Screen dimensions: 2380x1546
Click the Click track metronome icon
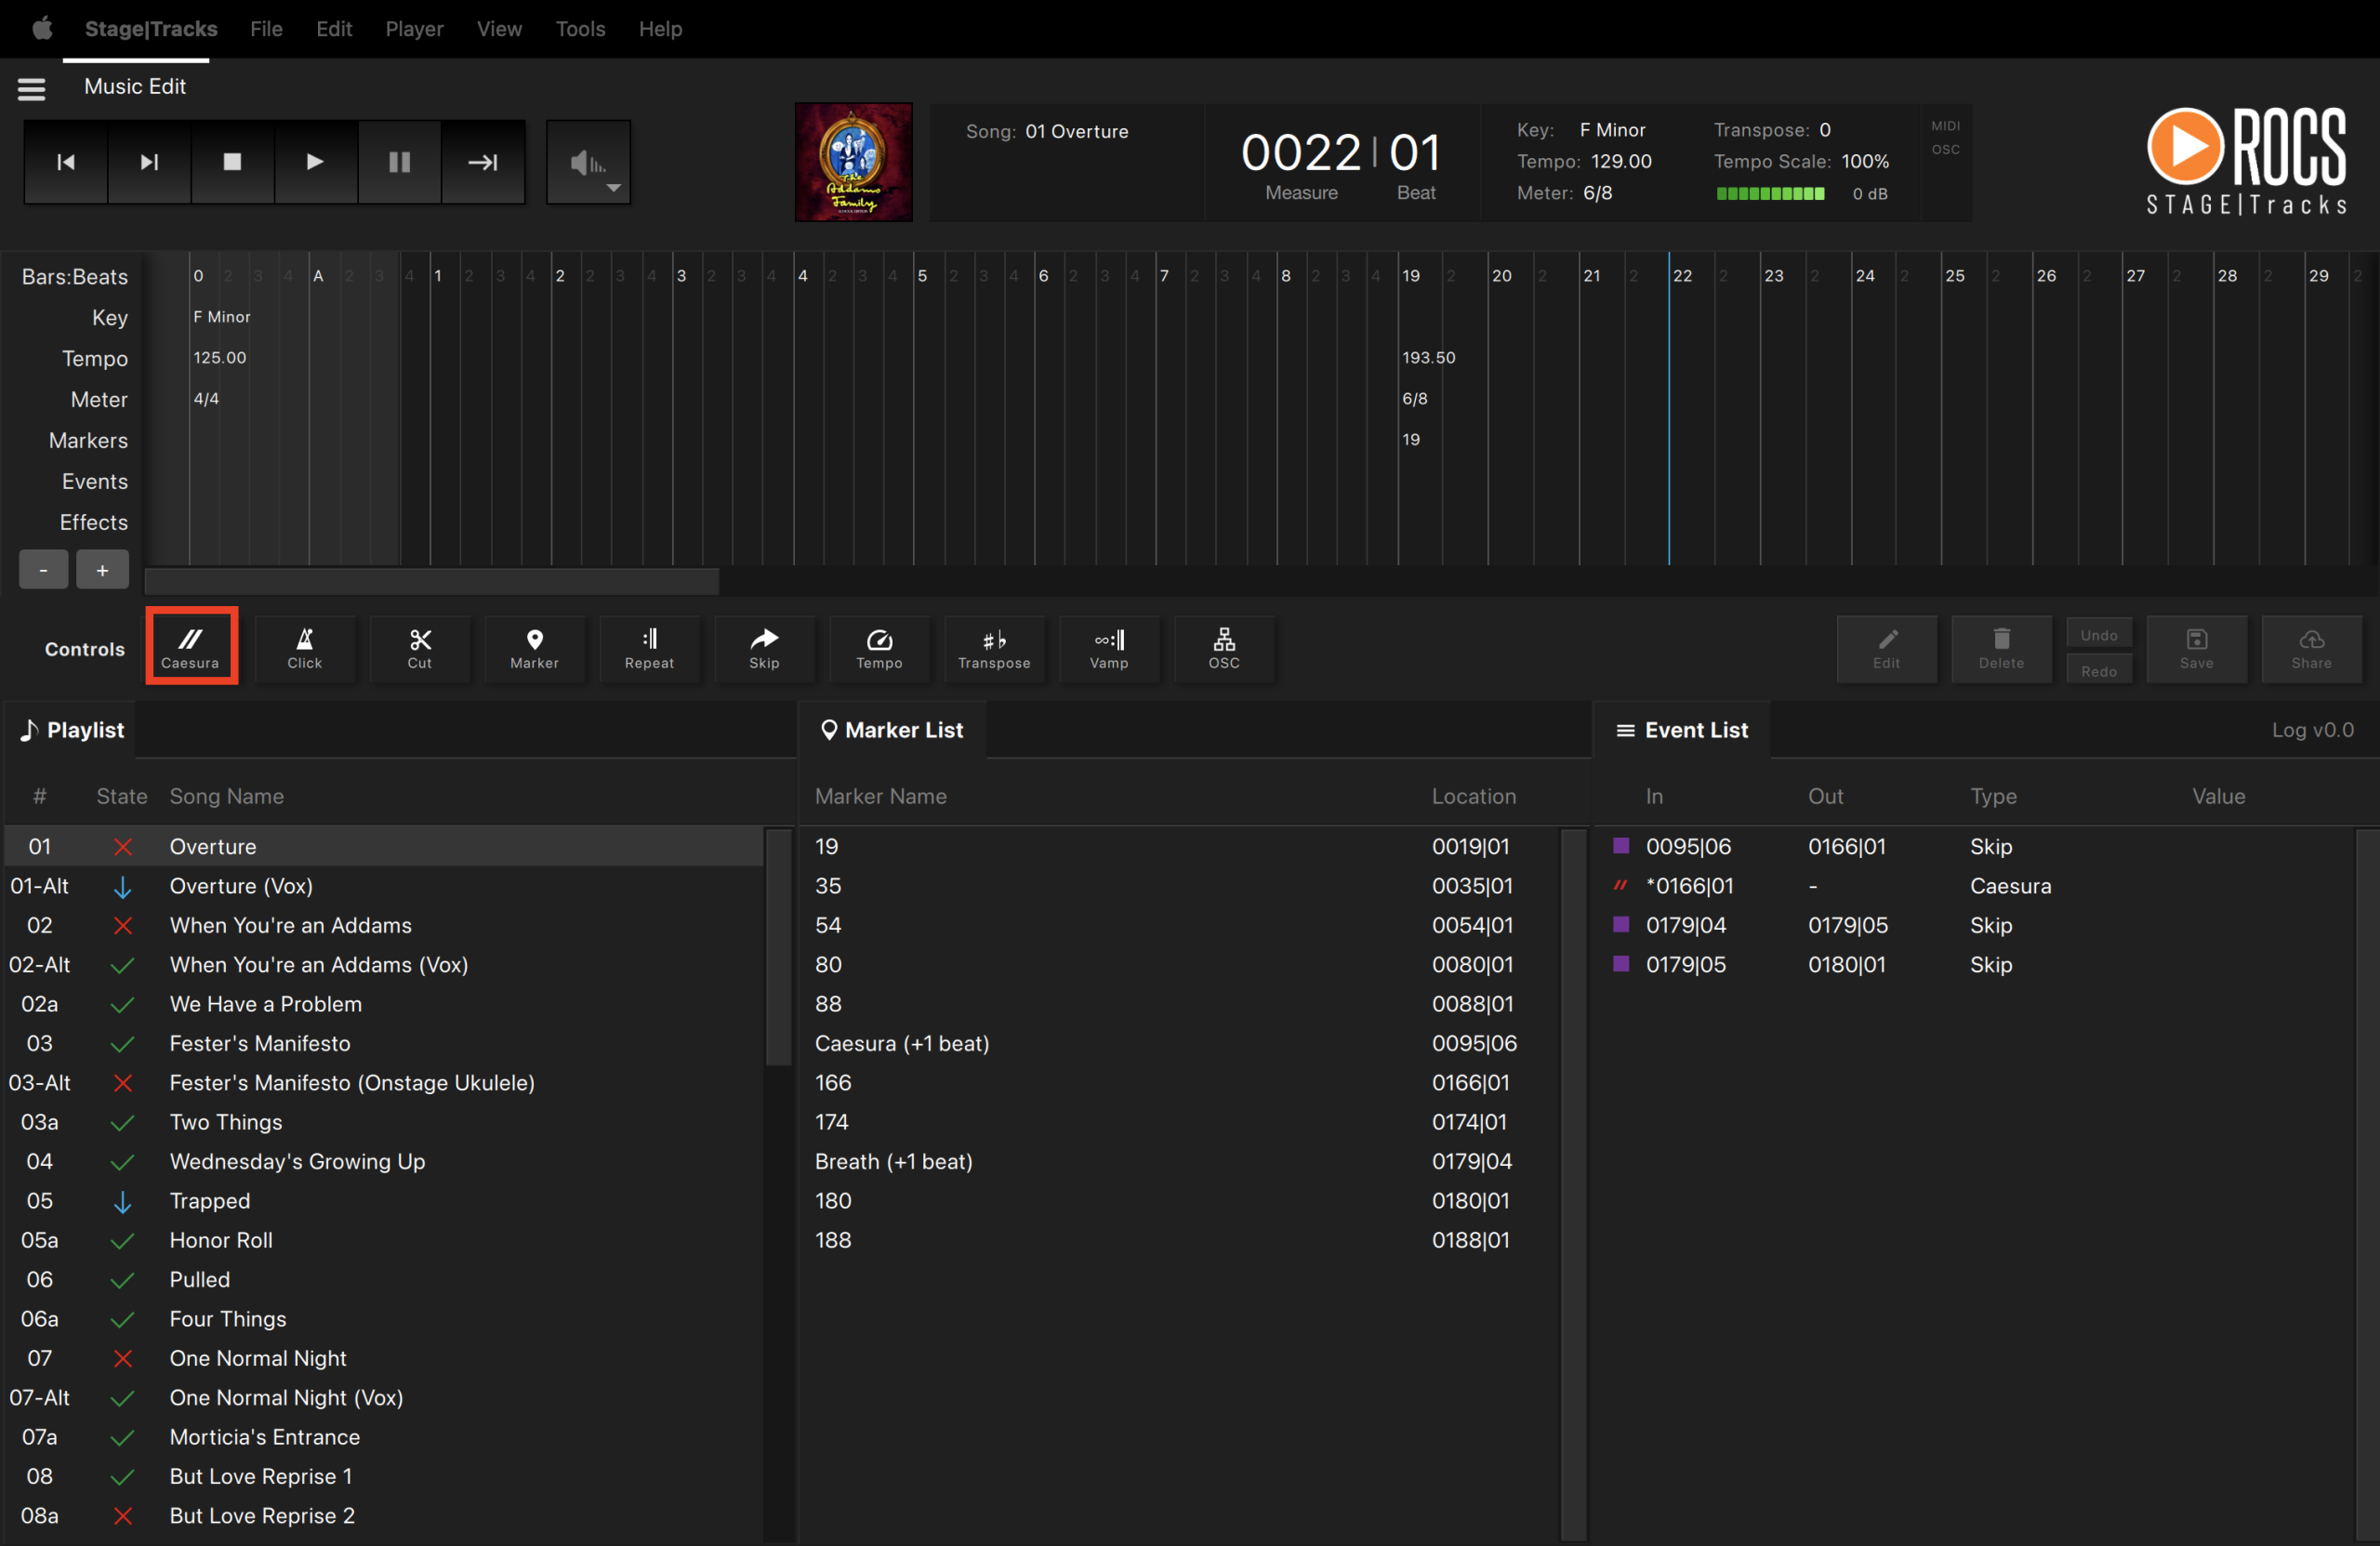[304, 647]
